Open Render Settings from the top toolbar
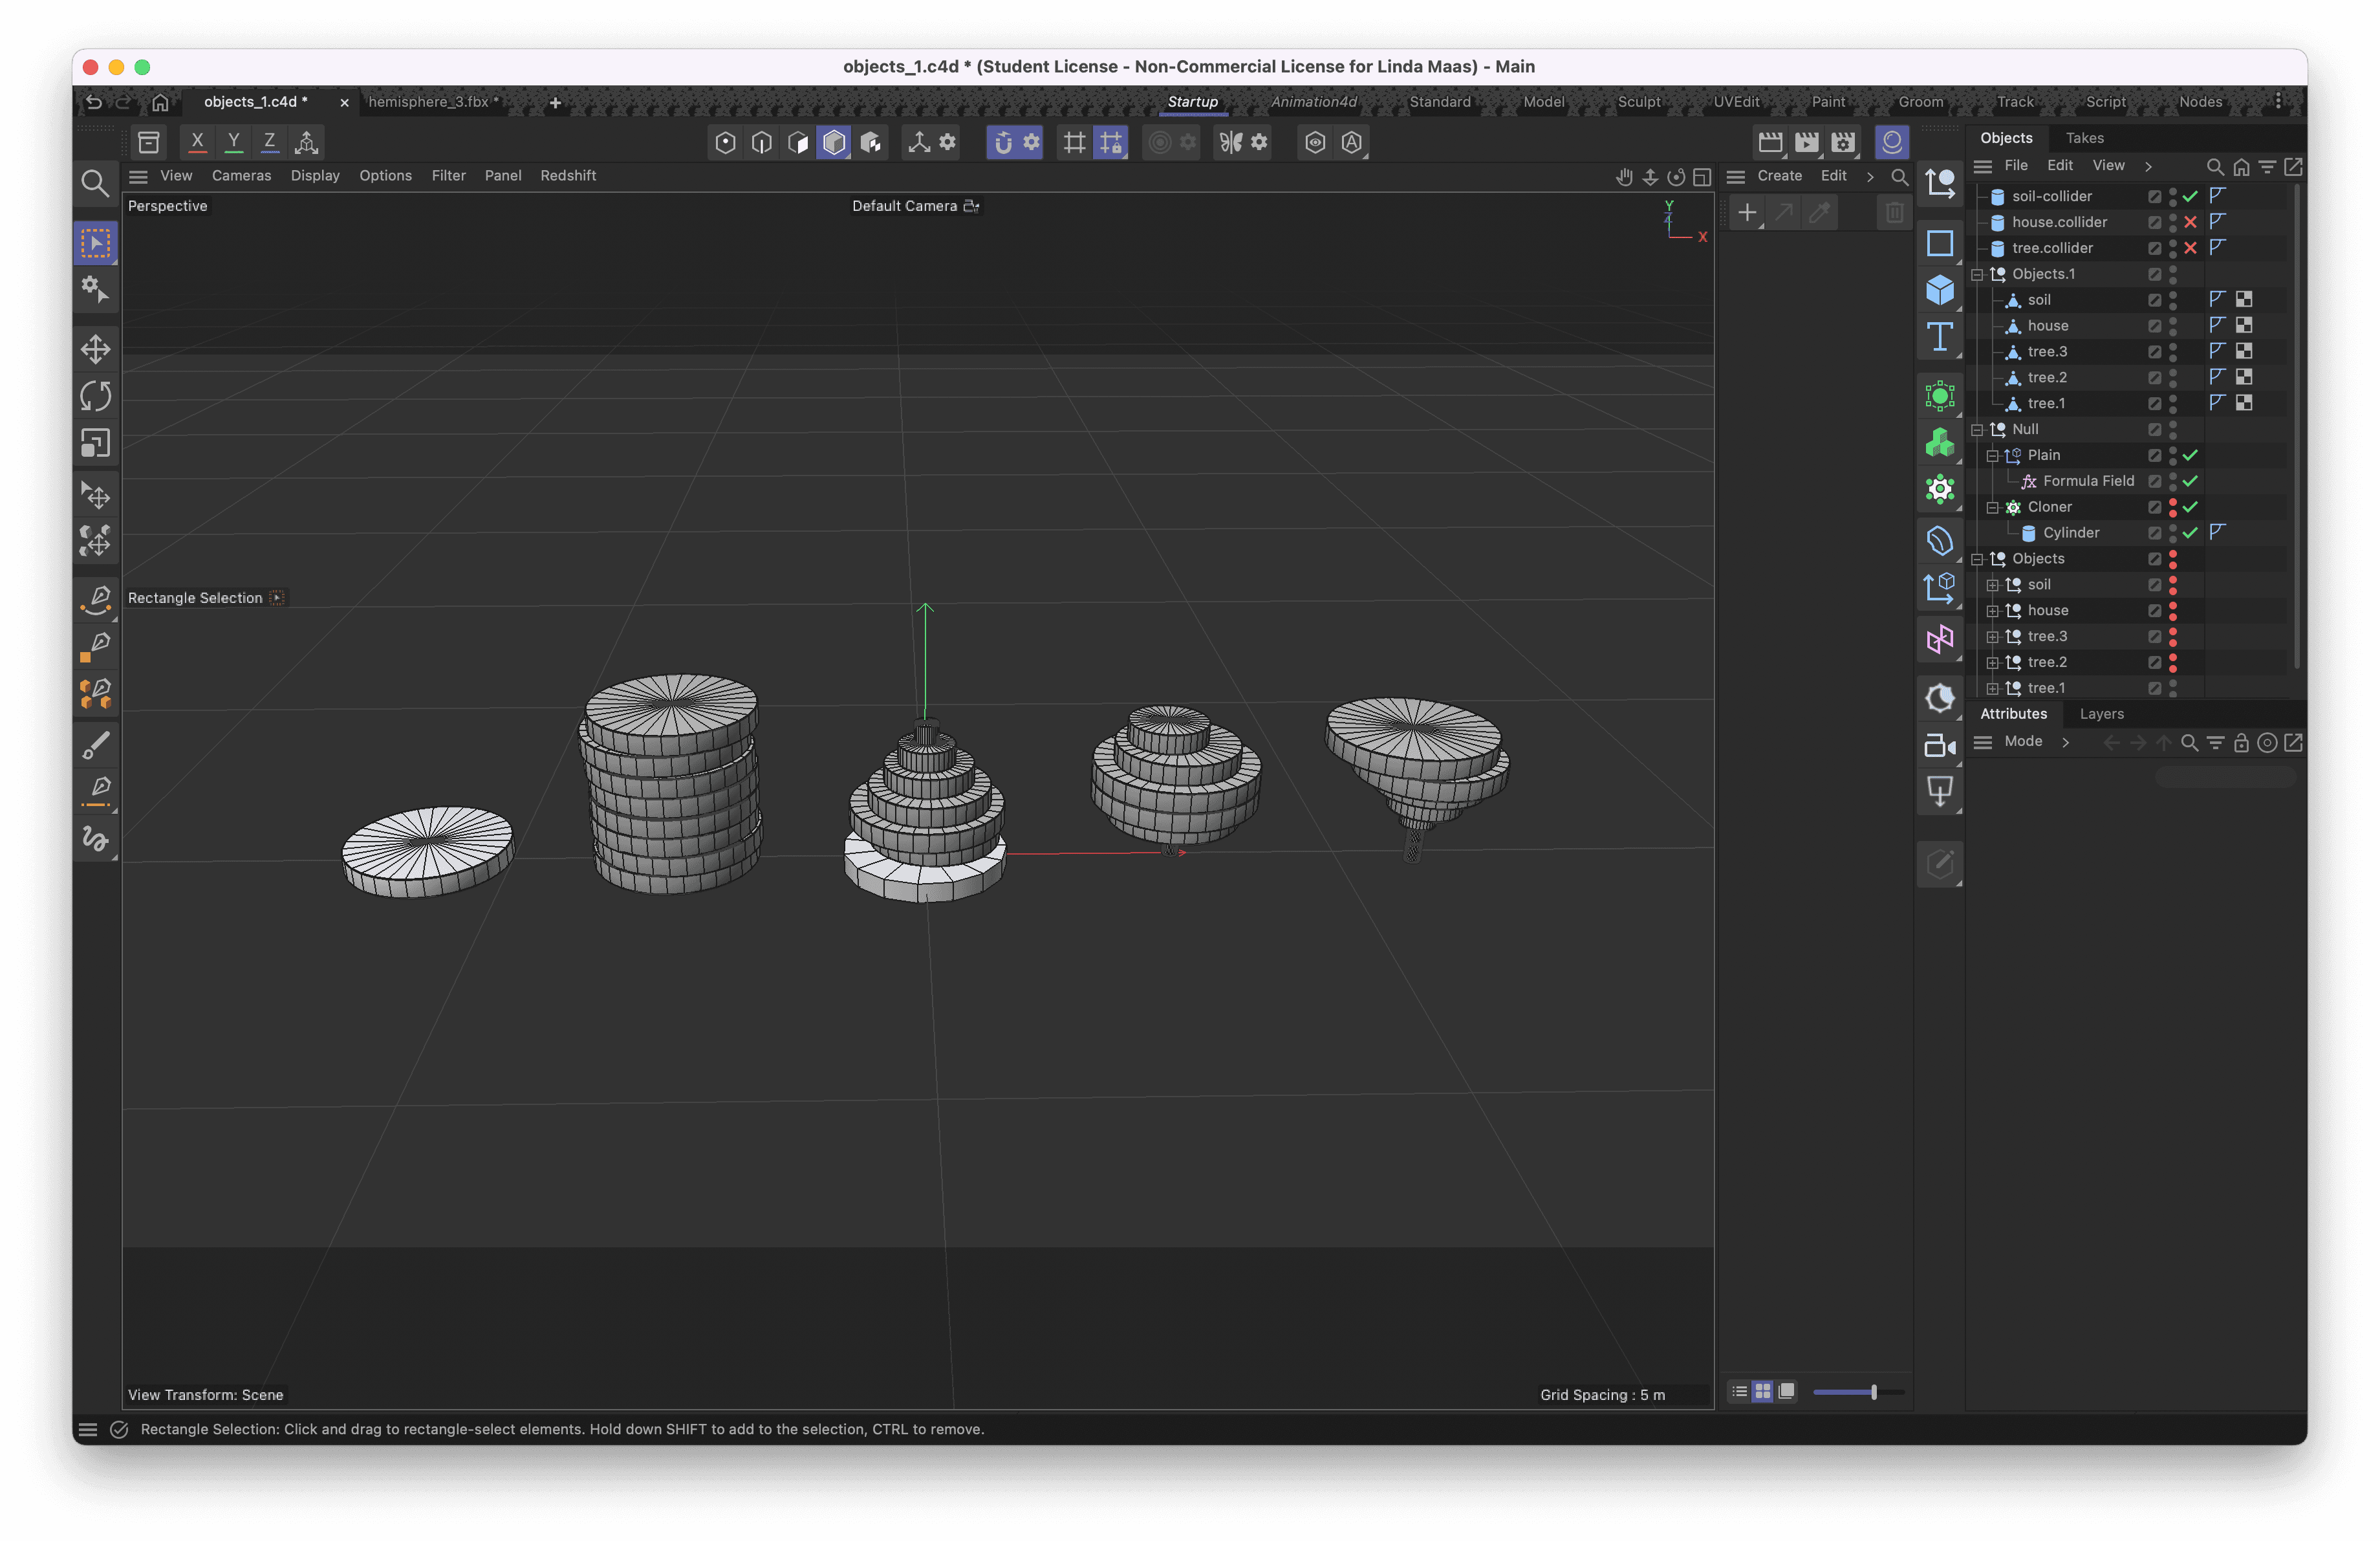2380x1541 pixels. [x=1843, y=142]
